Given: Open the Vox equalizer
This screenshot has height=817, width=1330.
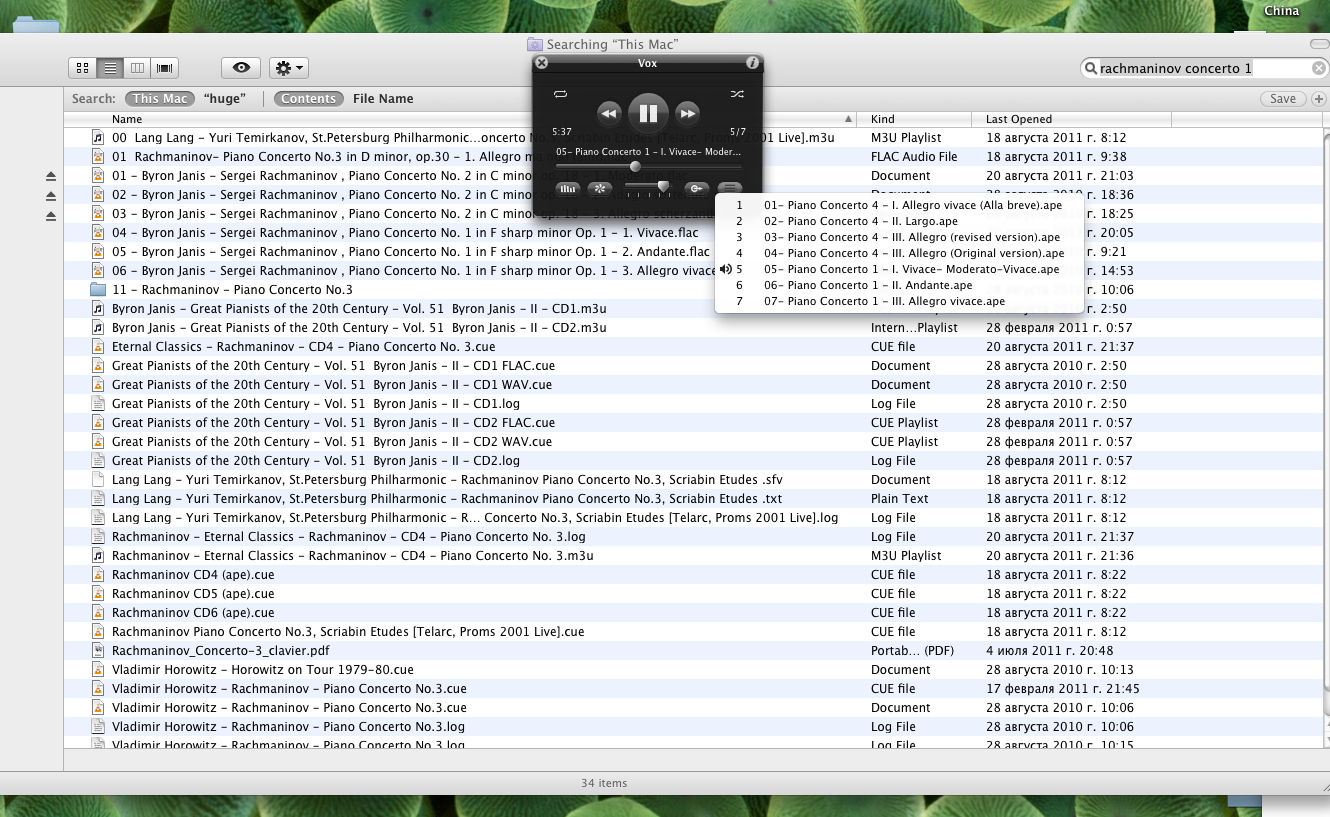Looking at the screenshot, I should pyautogui.click(x=568, y=188).
